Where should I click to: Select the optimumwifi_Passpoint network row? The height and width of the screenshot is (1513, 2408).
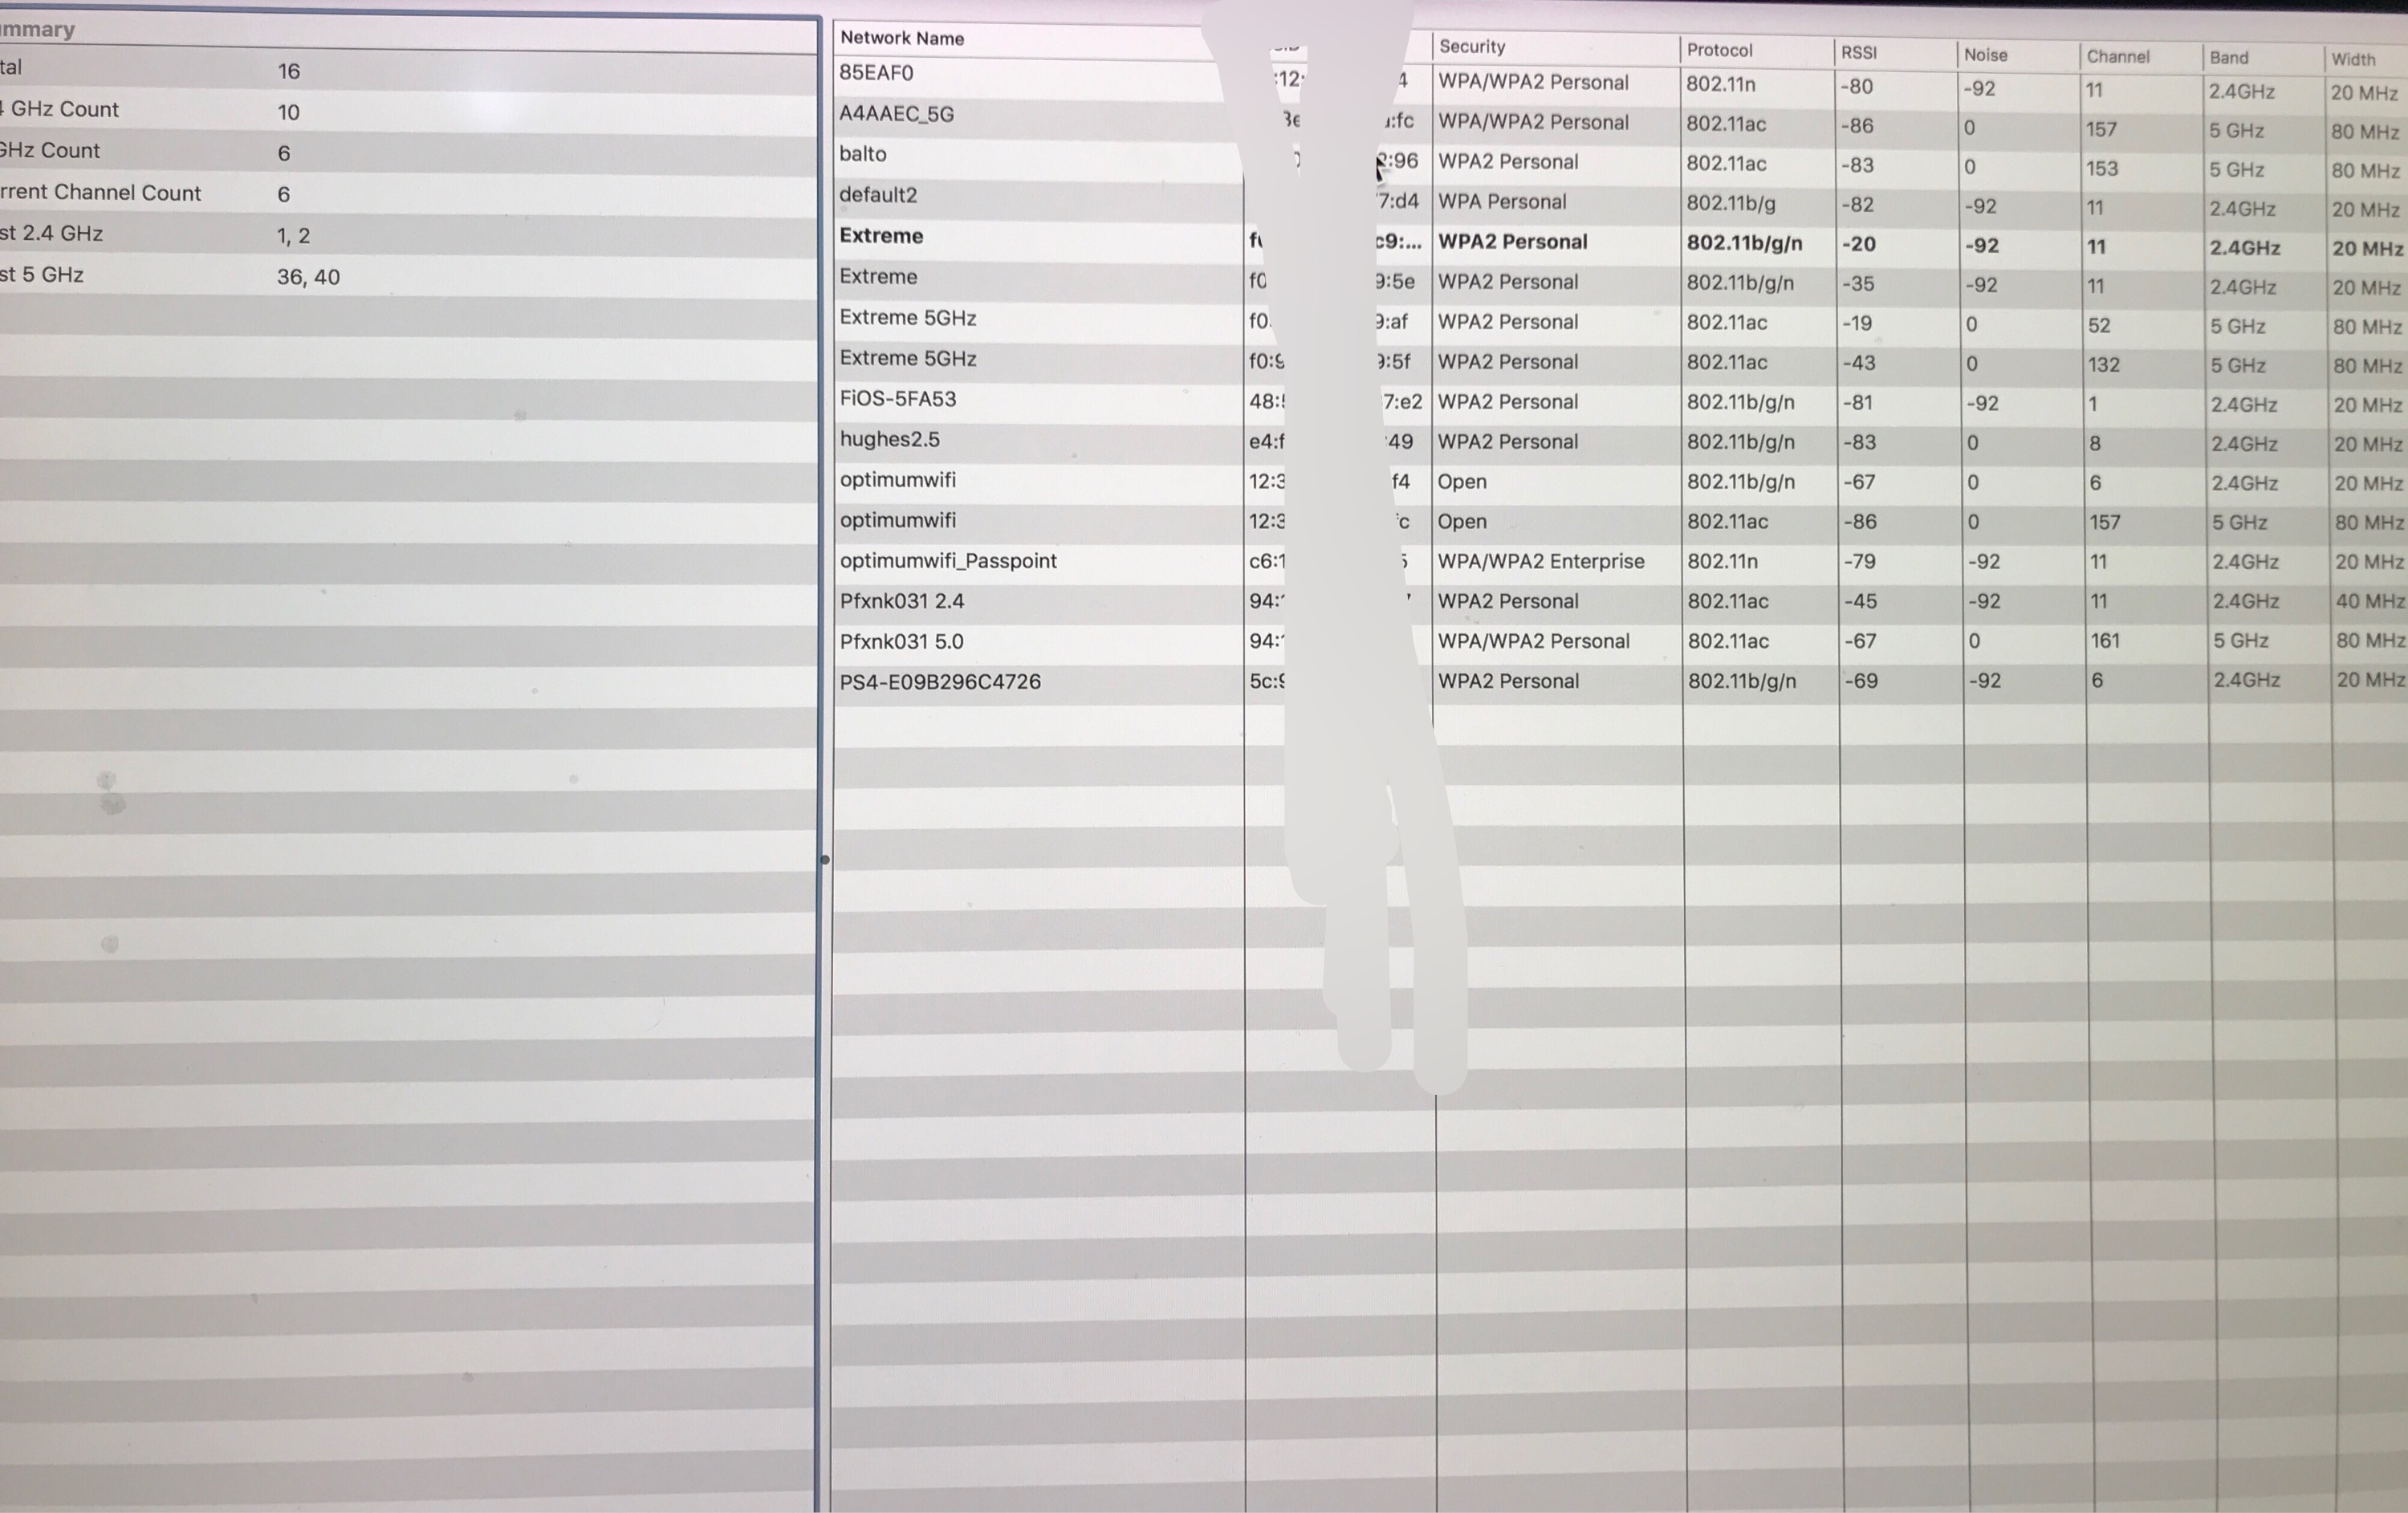pos(947,561)
